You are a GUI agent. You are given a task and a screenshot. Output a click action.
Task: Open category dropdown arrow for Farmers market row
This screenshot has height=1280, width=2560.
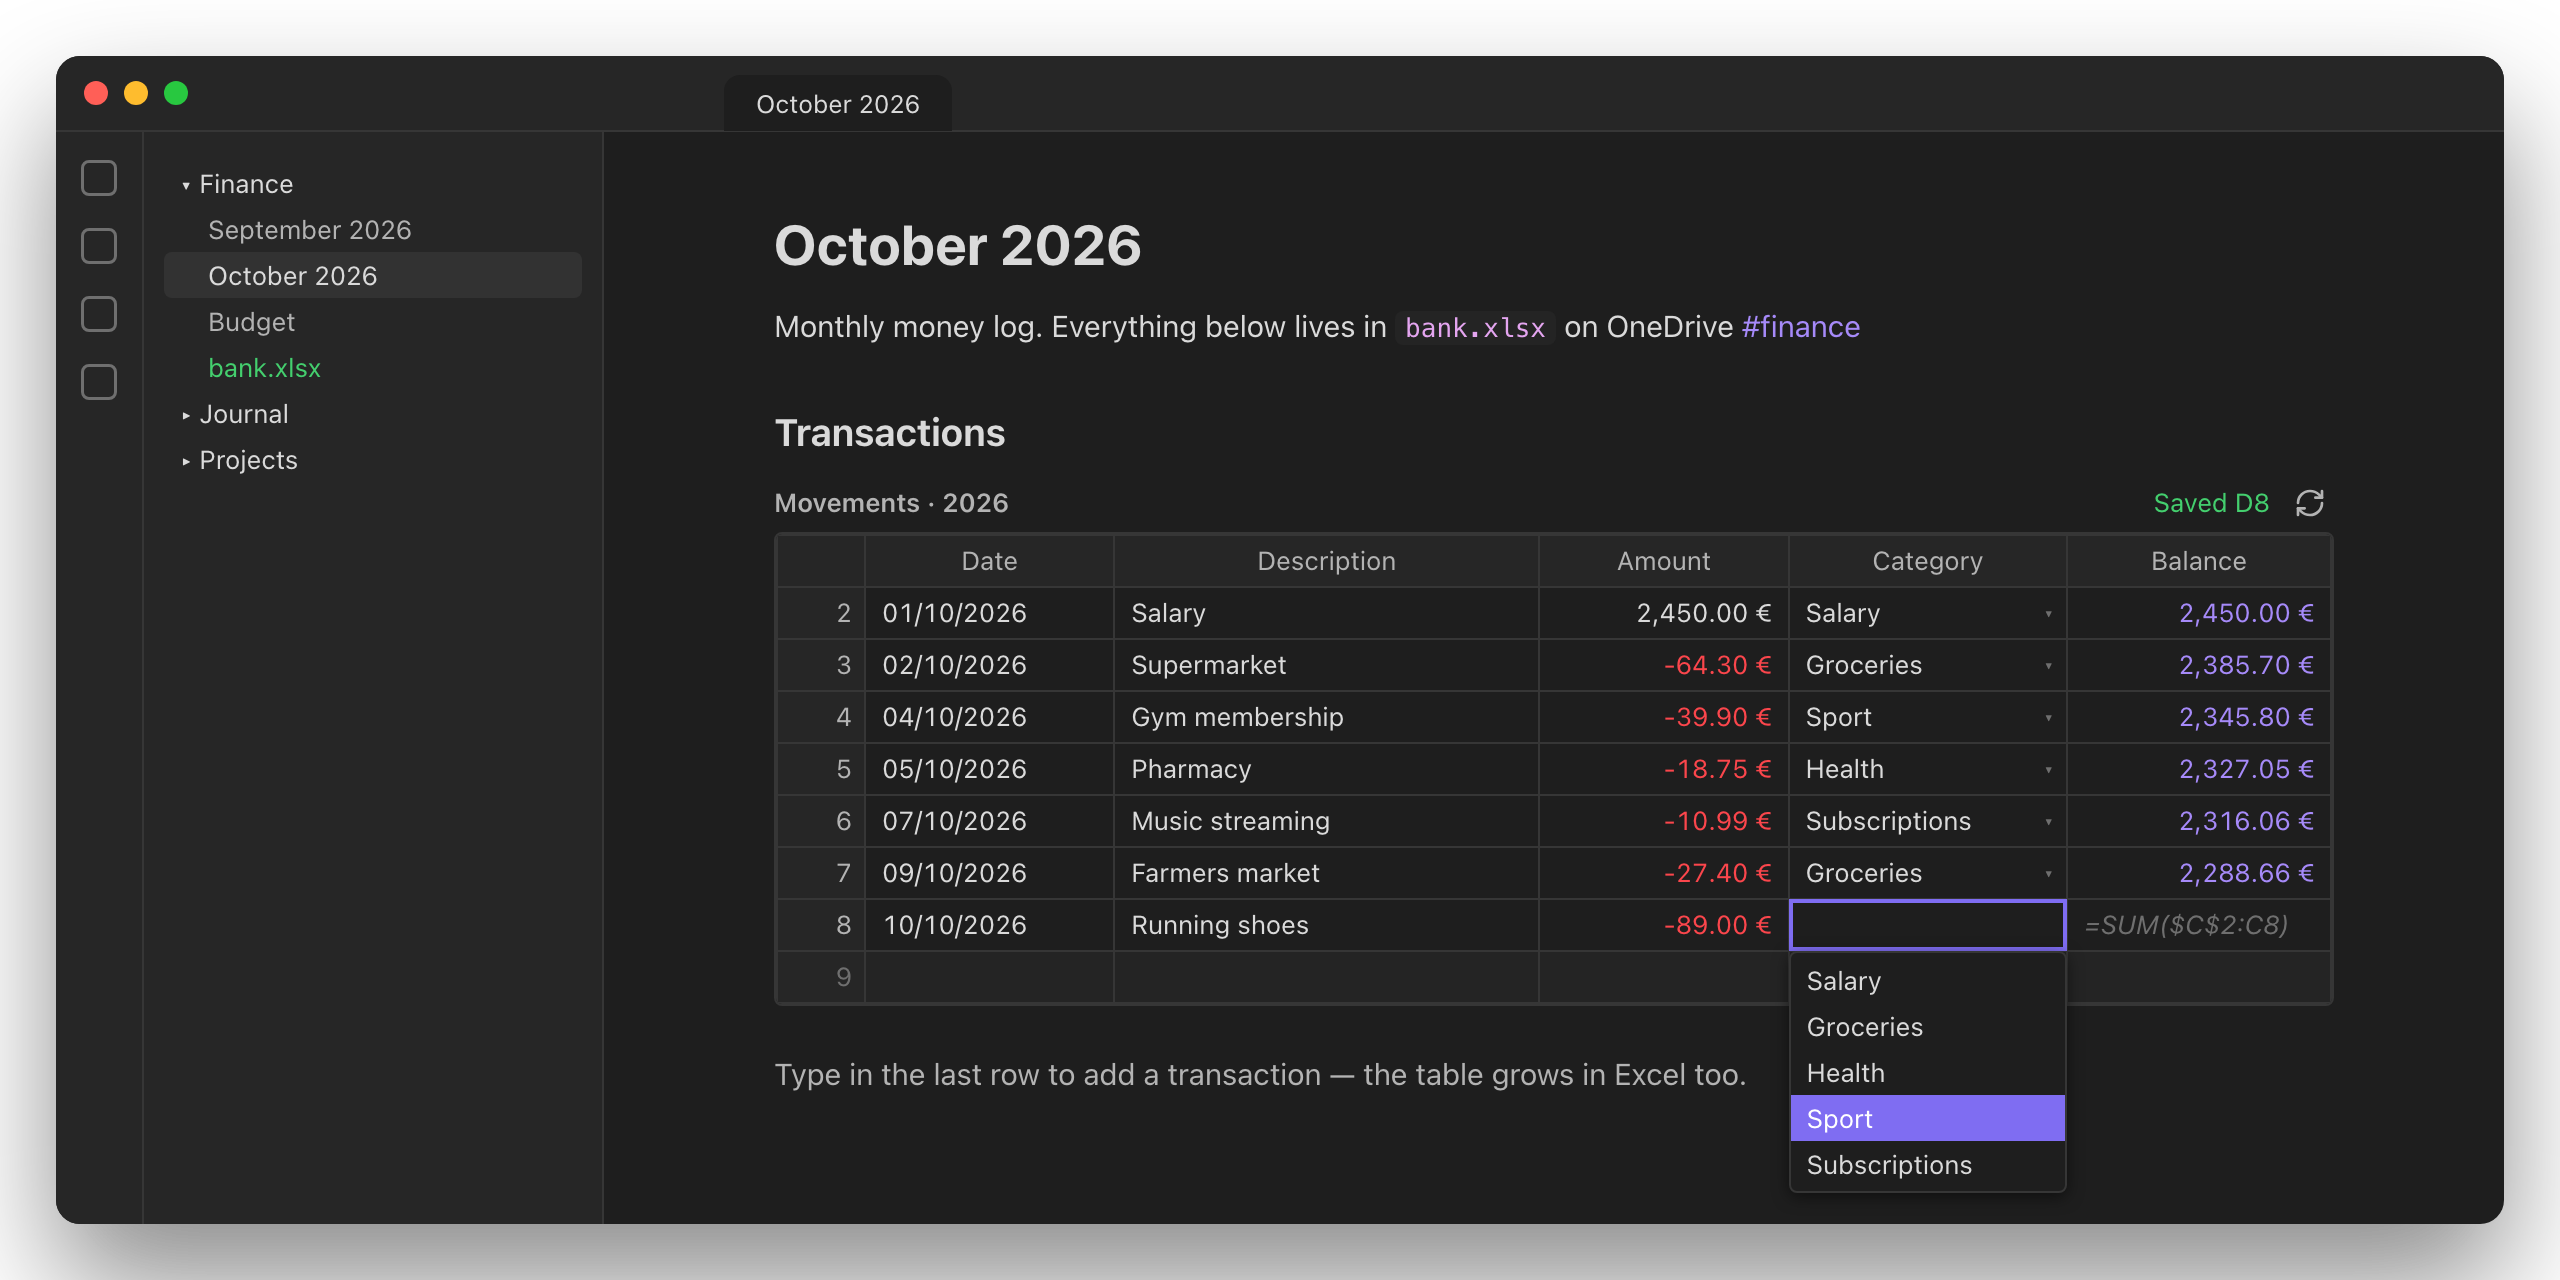[x=2048, y=874]
